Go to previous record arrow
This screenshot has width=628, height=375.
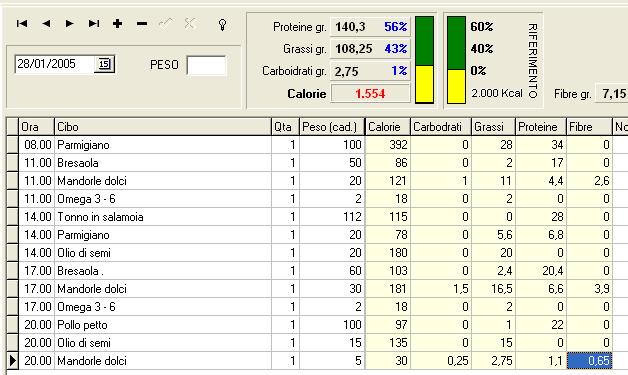coord(46,24)
